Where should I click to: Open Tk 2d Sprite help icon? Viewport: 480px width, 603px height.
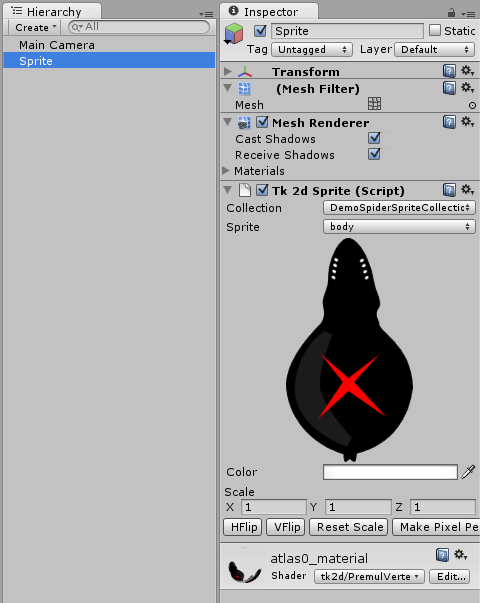tap(449, 190)
